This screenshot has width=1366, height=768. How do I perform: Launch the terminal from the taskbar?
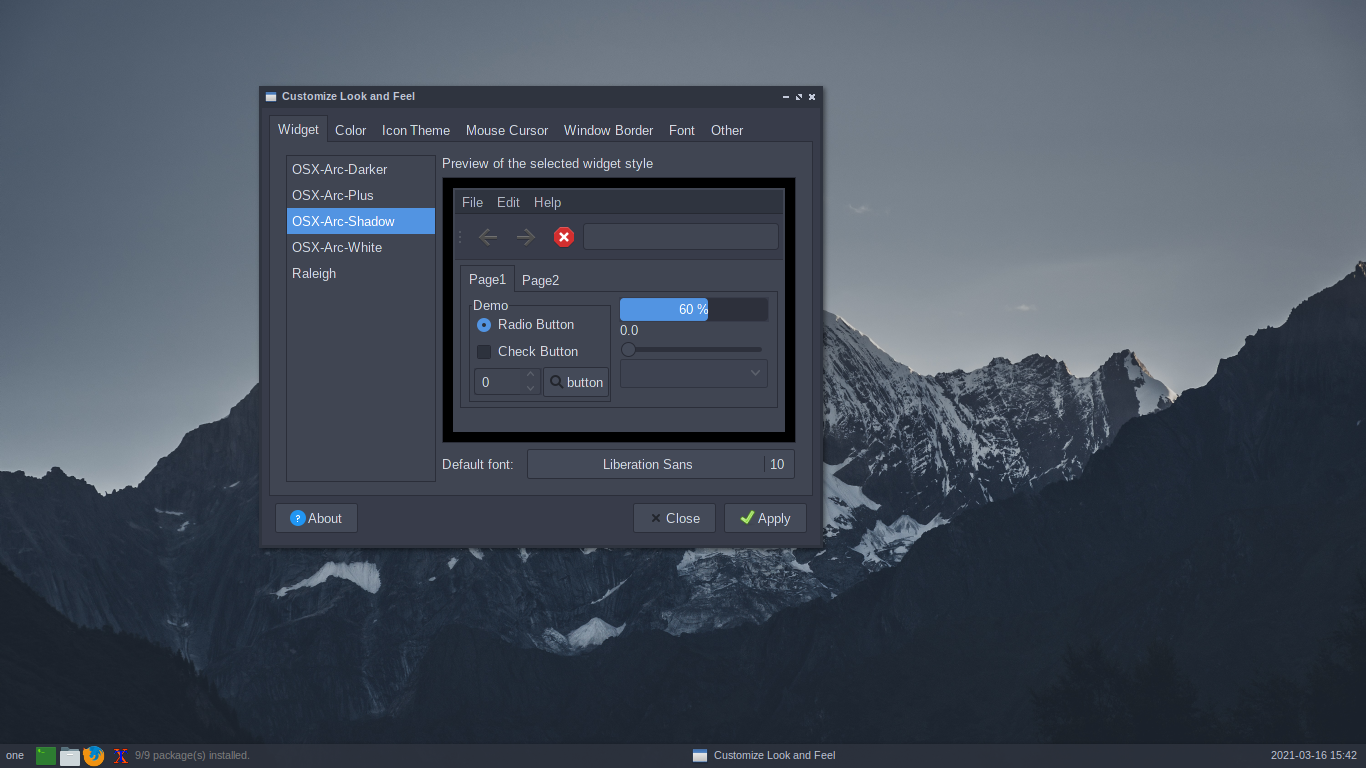[46, 756]
